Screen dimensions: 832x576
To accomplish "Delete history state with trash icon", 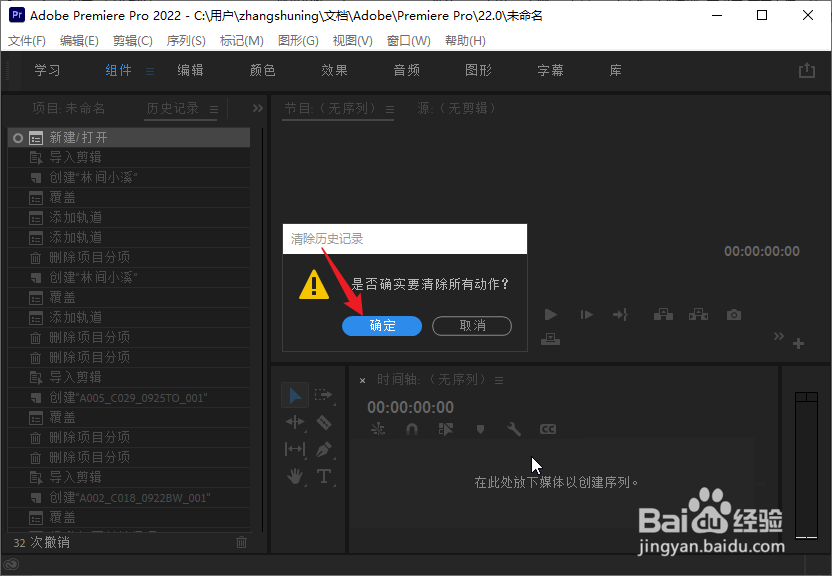I will (241, 542).
